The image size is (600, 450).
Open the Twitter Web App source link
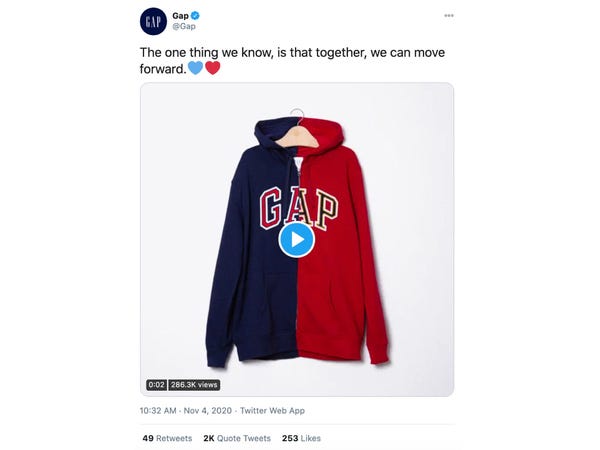(x=272, y=411)
